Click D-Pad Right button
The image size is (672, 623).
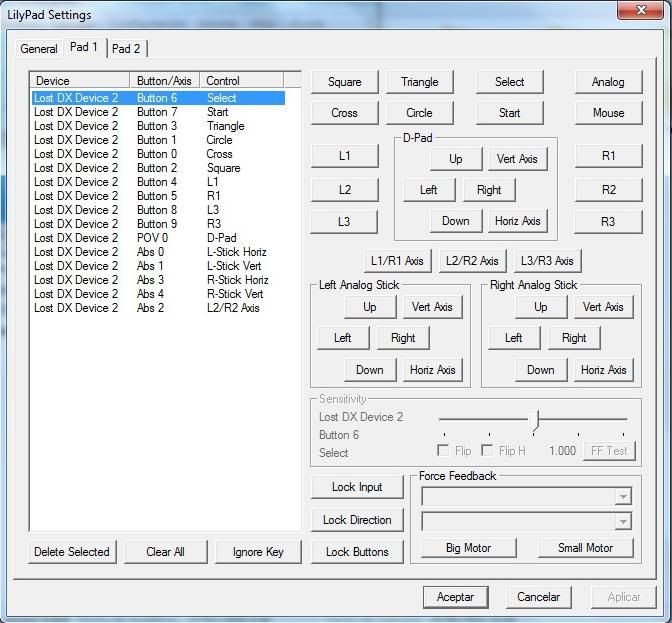pos(489,190)
